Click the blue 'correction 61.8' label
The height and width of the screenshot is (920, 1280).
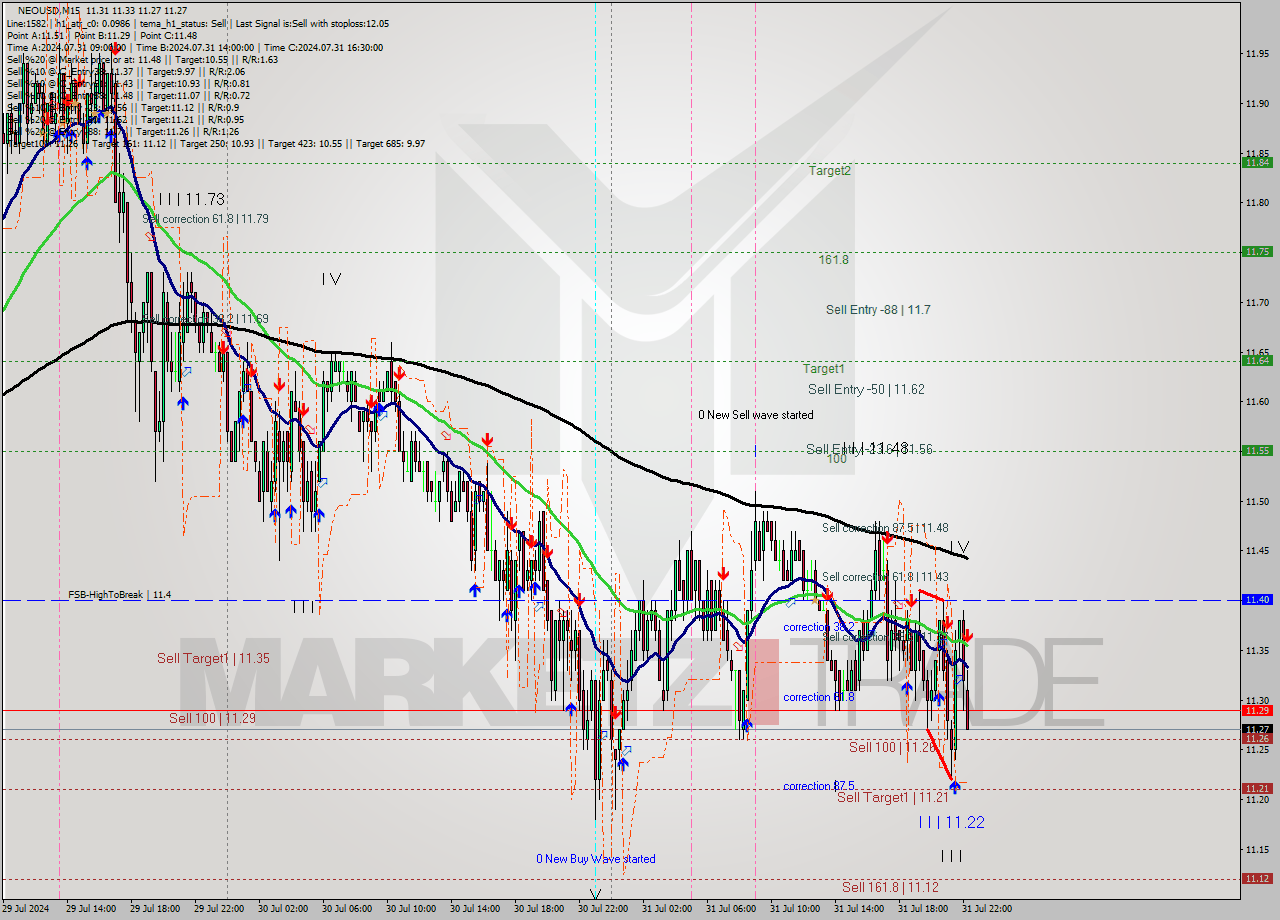coord(819,697)
